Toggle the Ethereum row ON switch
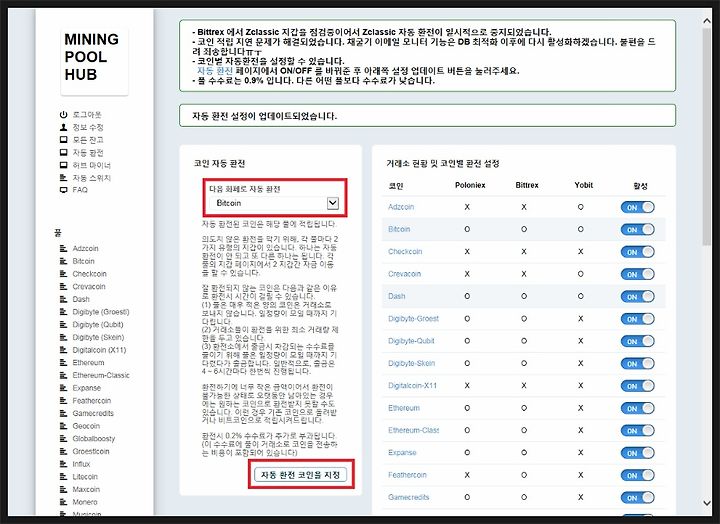Screen dimensions: 720x524 click(x=637, y=408)
